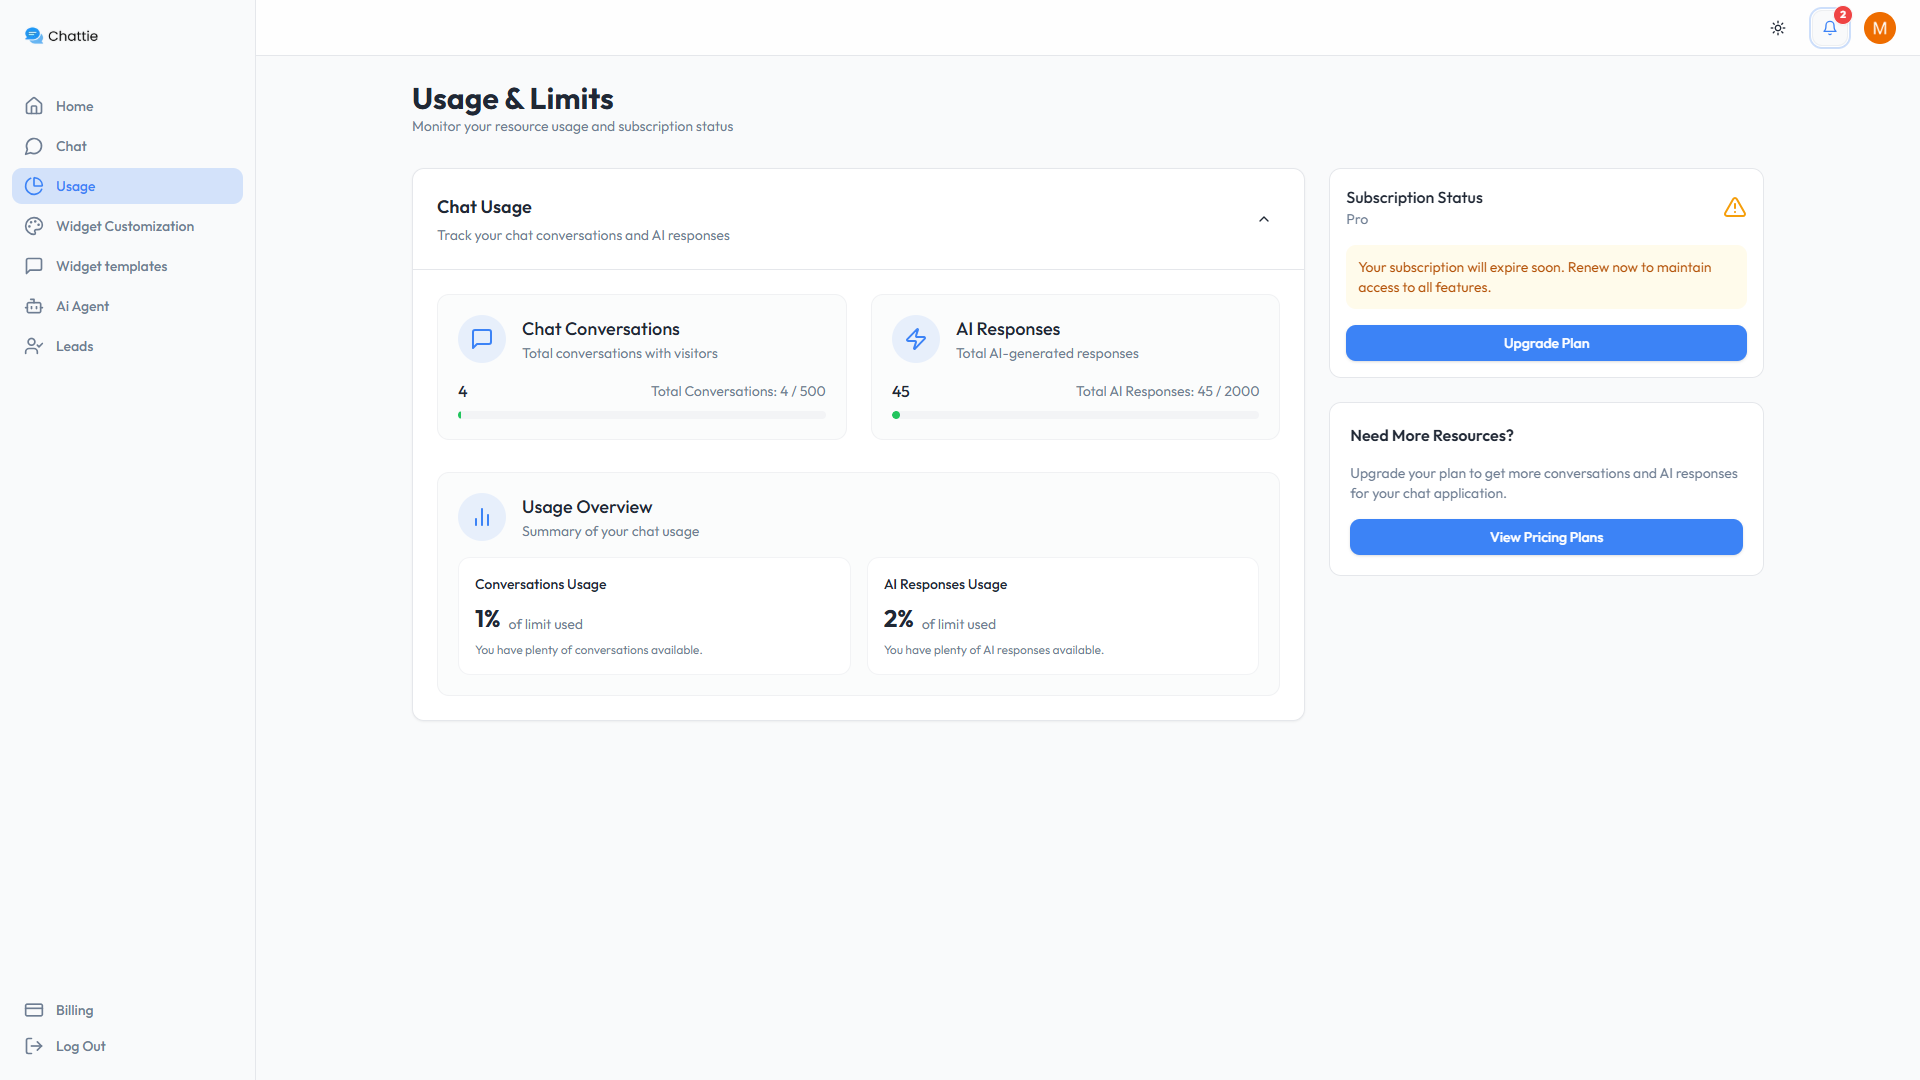Click the Upgrade Plan button
This screenshot has height=1080, width=1920.
click(1546, 343)
